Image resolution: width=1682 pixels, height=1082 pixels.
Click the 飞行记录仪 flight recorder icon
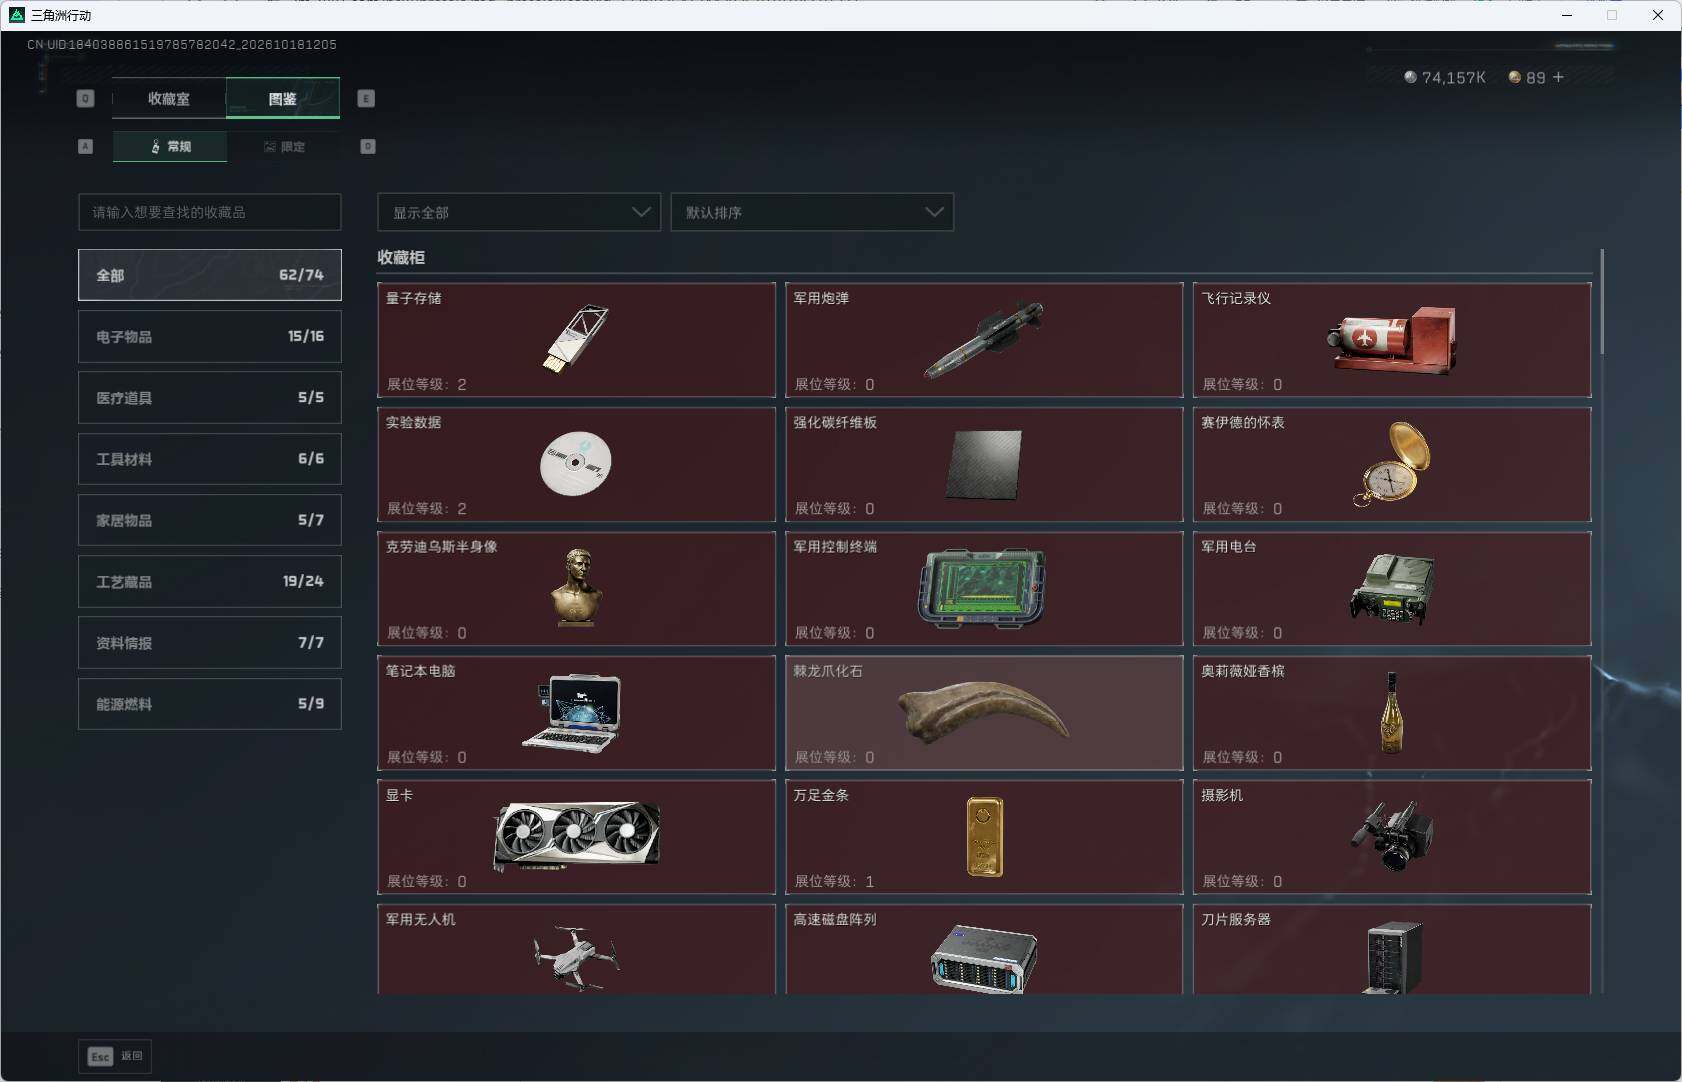[1391, 340]
